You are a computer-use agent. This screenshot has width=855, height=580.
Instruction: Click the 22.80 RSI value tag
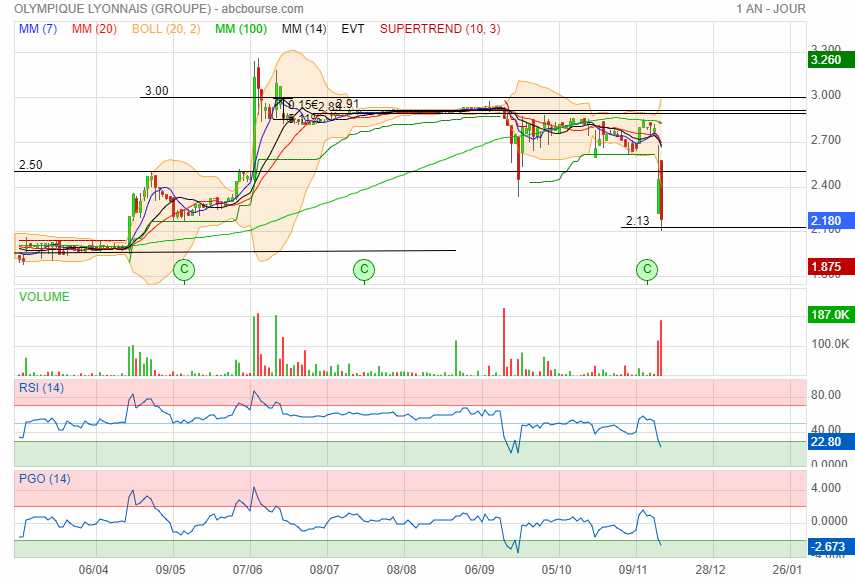point(830,442)
